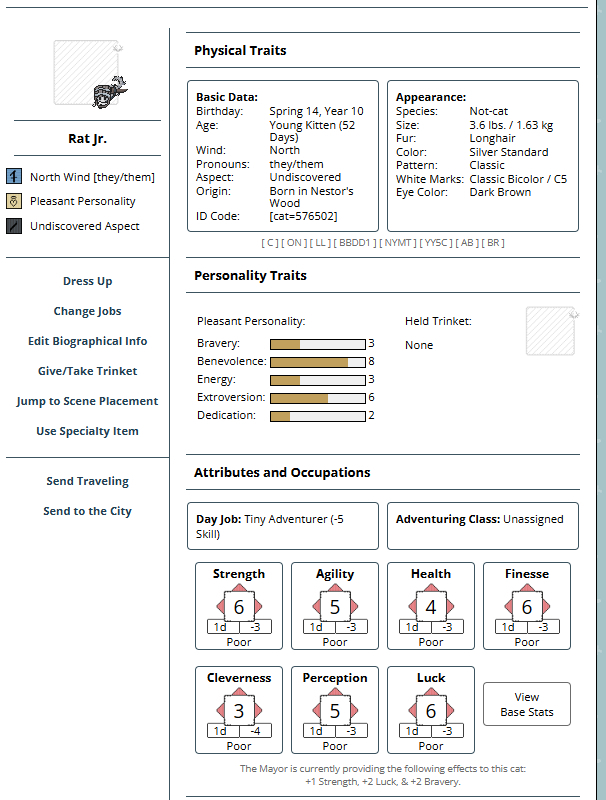Select the empty Held Trinket slot

click(551, 331)
